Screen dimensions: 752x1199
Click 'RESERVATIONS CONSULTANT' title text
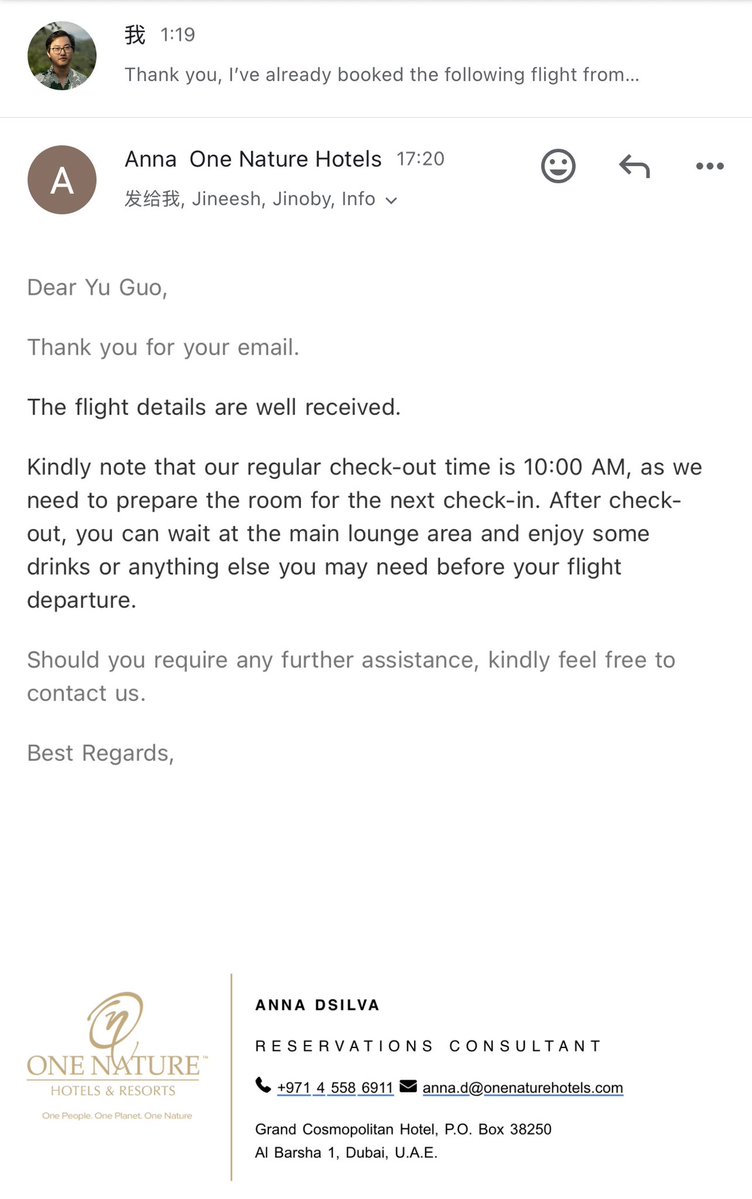[428, 1045]
